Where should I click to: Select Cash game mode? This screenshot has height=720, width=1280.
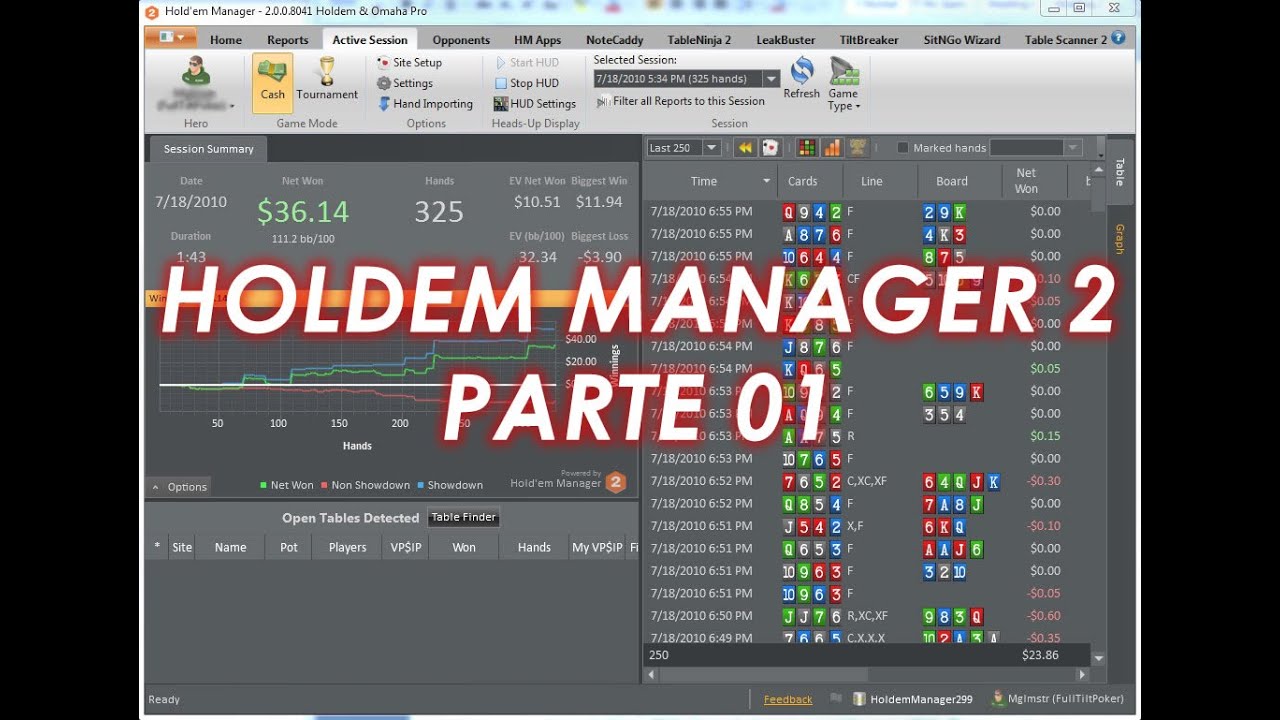[272, 81]
